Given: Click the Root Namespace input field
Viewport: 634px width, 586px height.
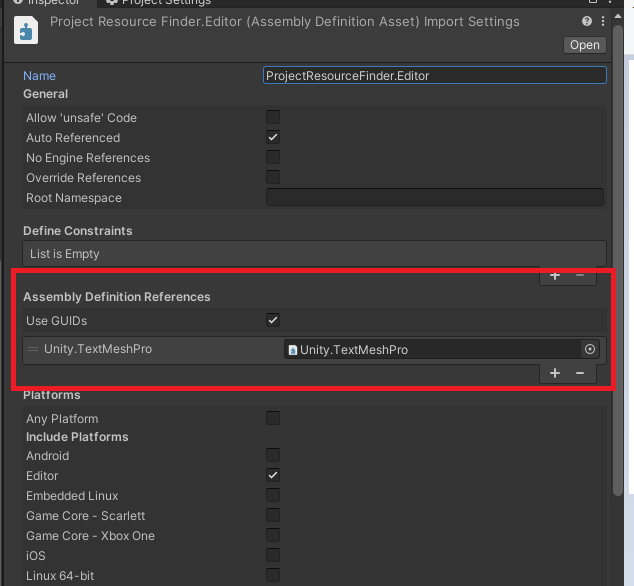Looking at the screenshot, I should point(435,197).
